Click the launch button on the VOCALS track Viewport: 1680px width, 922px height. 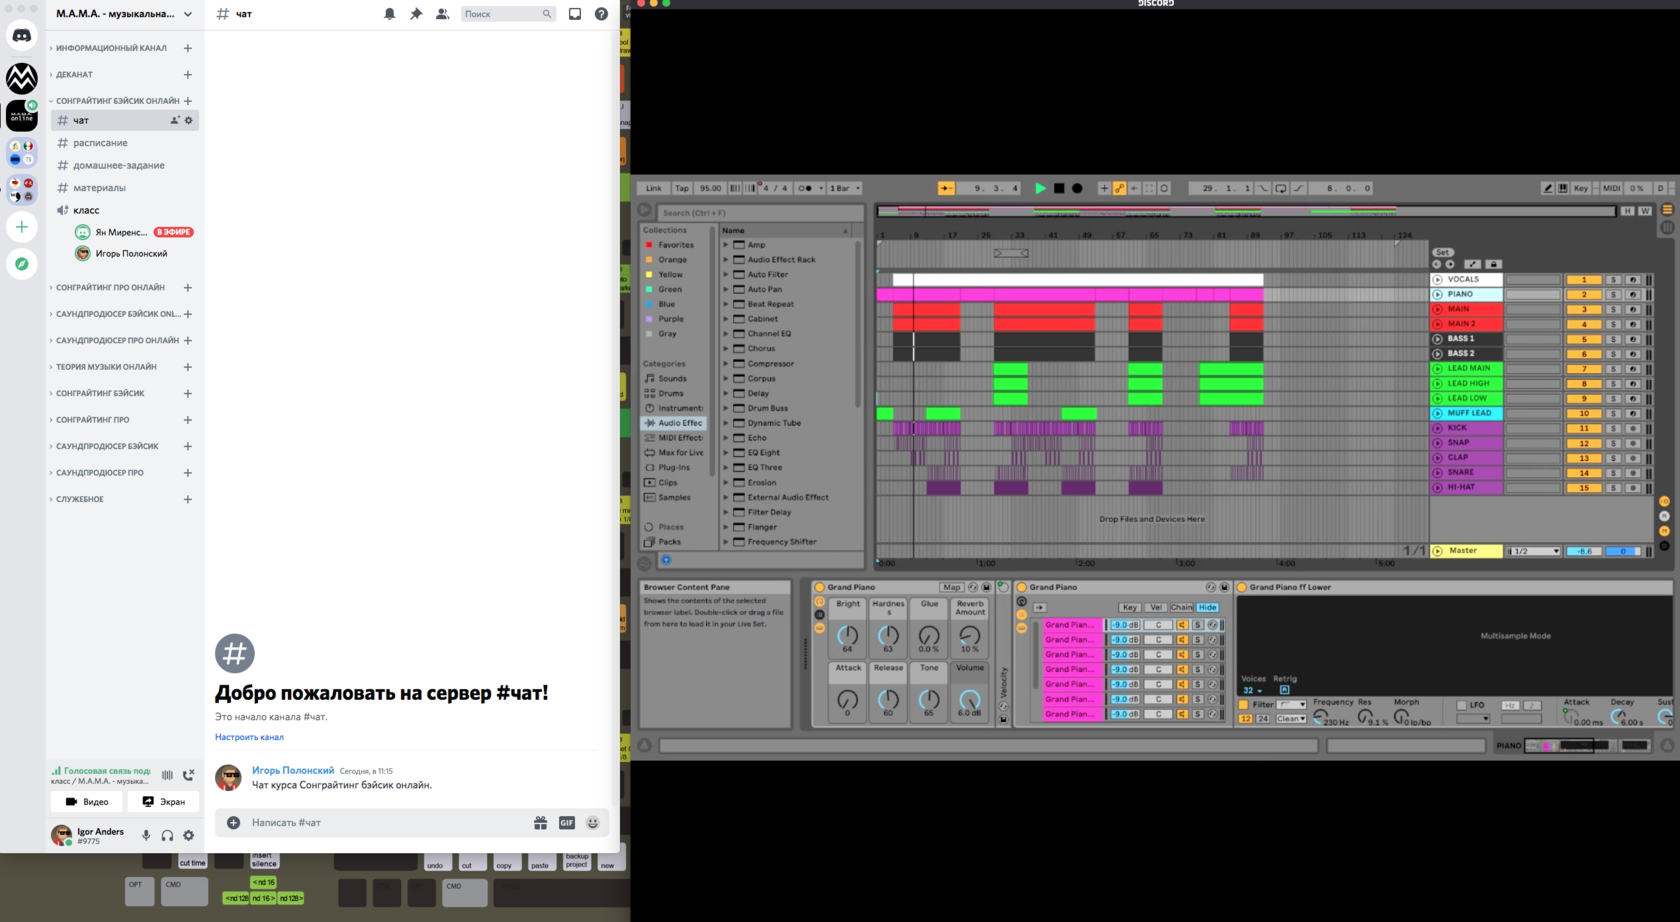pyautogui.click(x=1437, y=280)
